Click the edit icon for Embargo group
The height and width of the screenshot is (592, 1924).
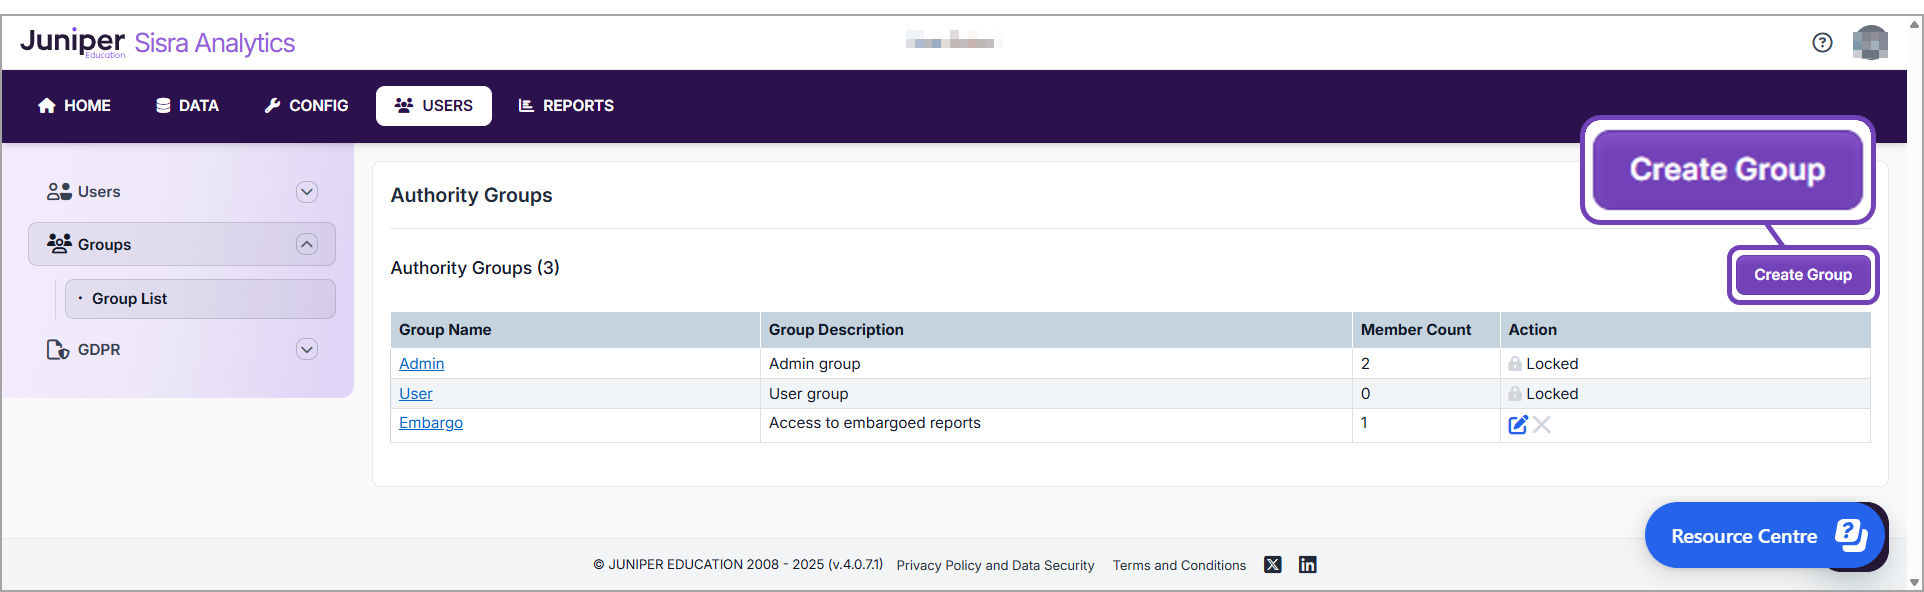coord(1517,424)
